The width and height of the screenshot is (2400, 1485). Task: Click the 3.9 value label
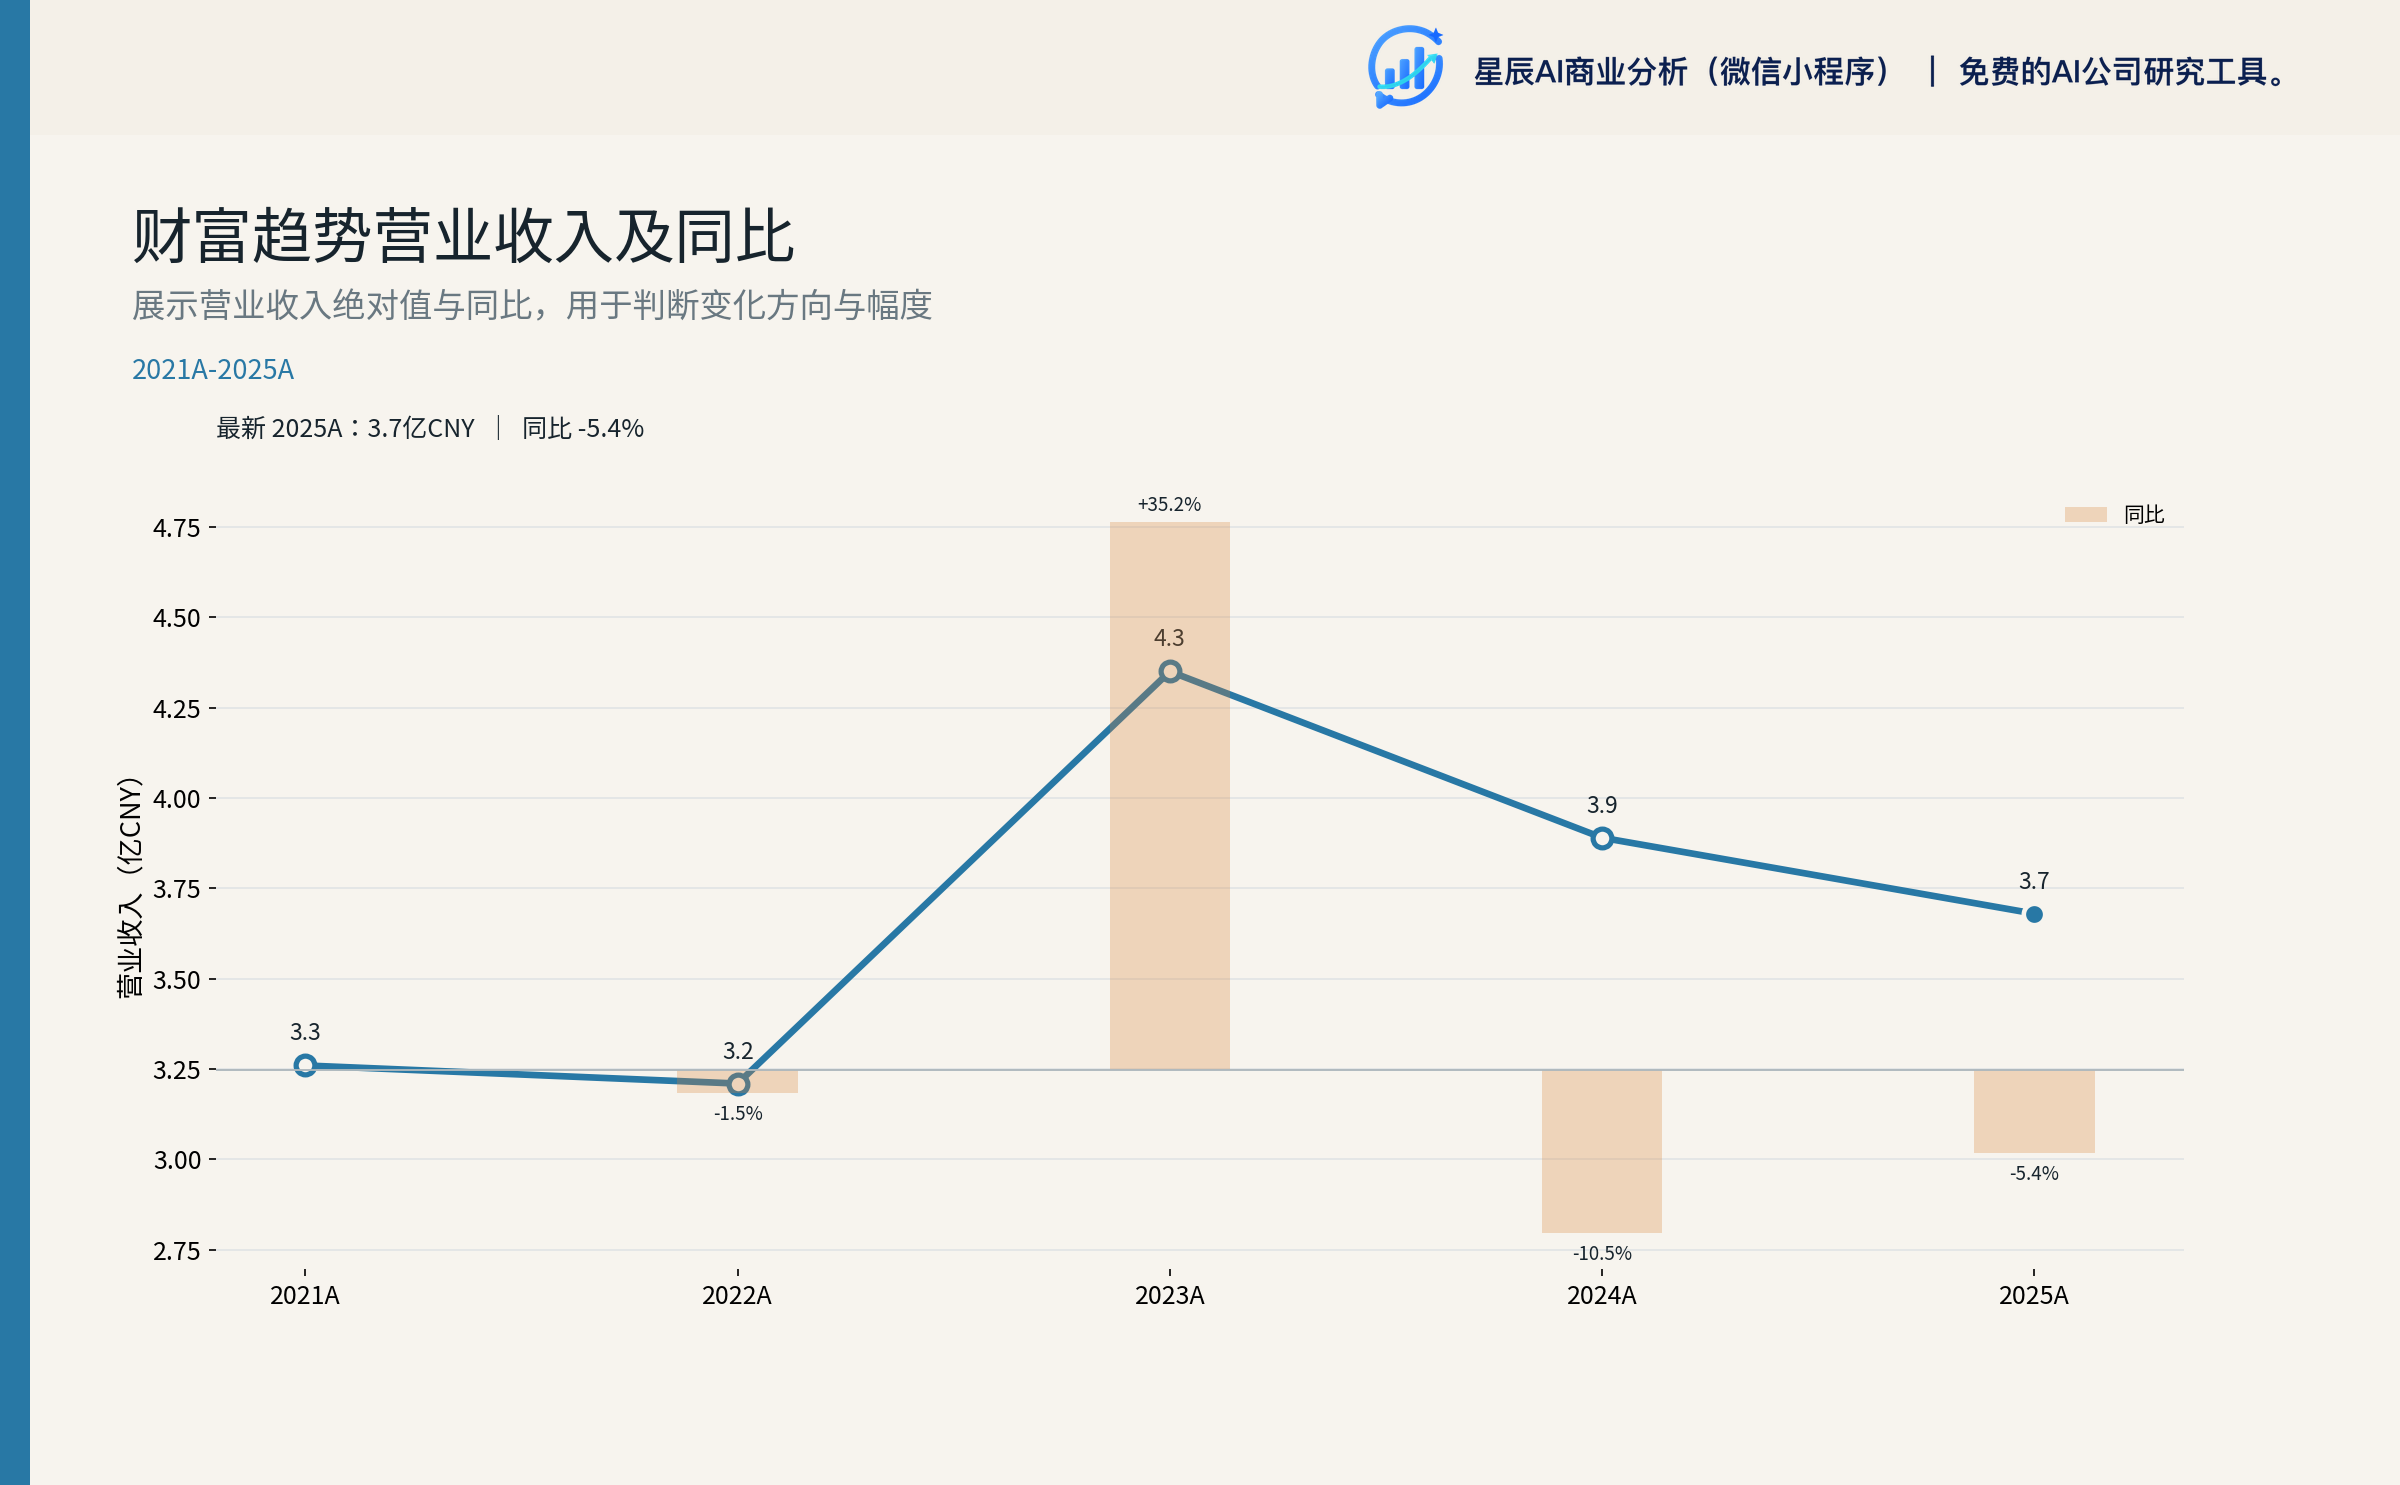[x=1602, y=805]
